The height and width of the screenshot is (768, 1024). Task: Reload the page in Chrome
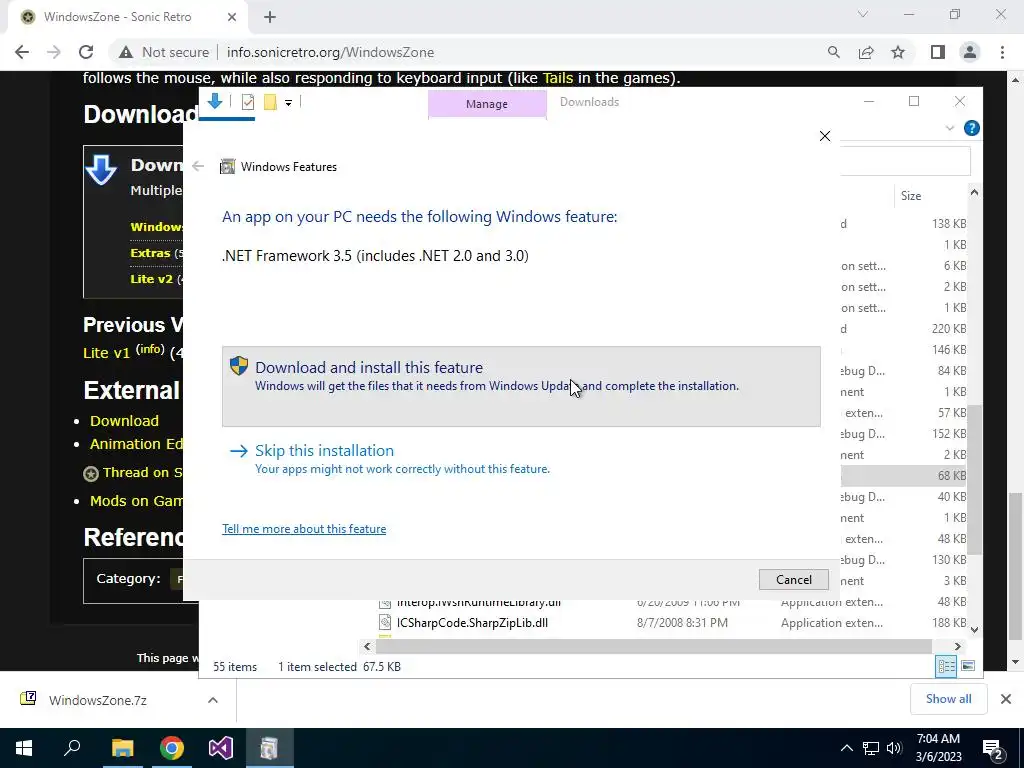86,52
